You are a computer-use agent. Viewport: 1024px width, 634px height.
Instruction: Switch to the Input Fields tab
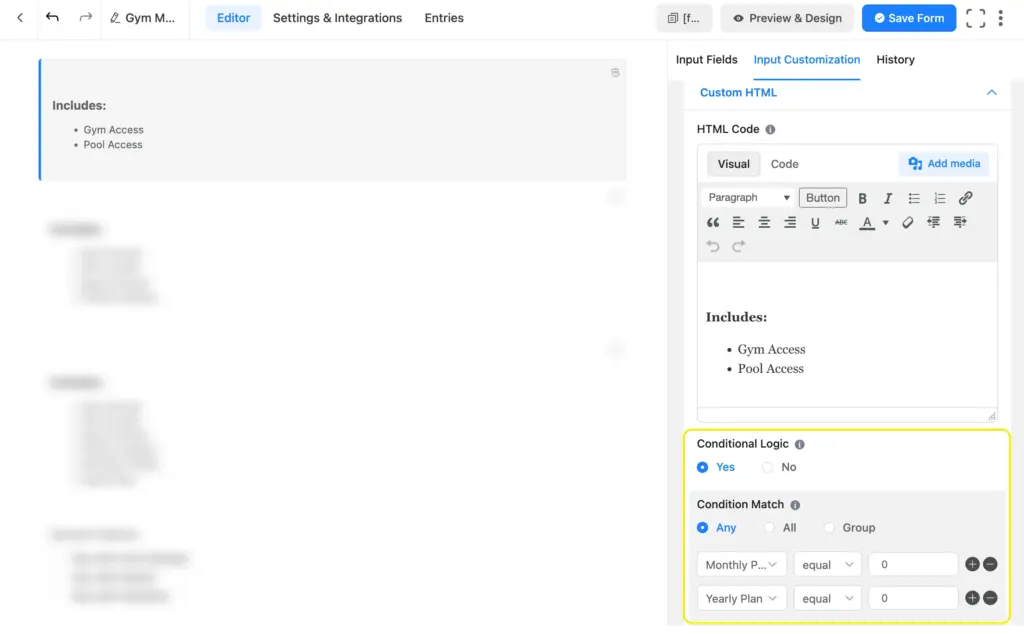click(x=707, y=60)
